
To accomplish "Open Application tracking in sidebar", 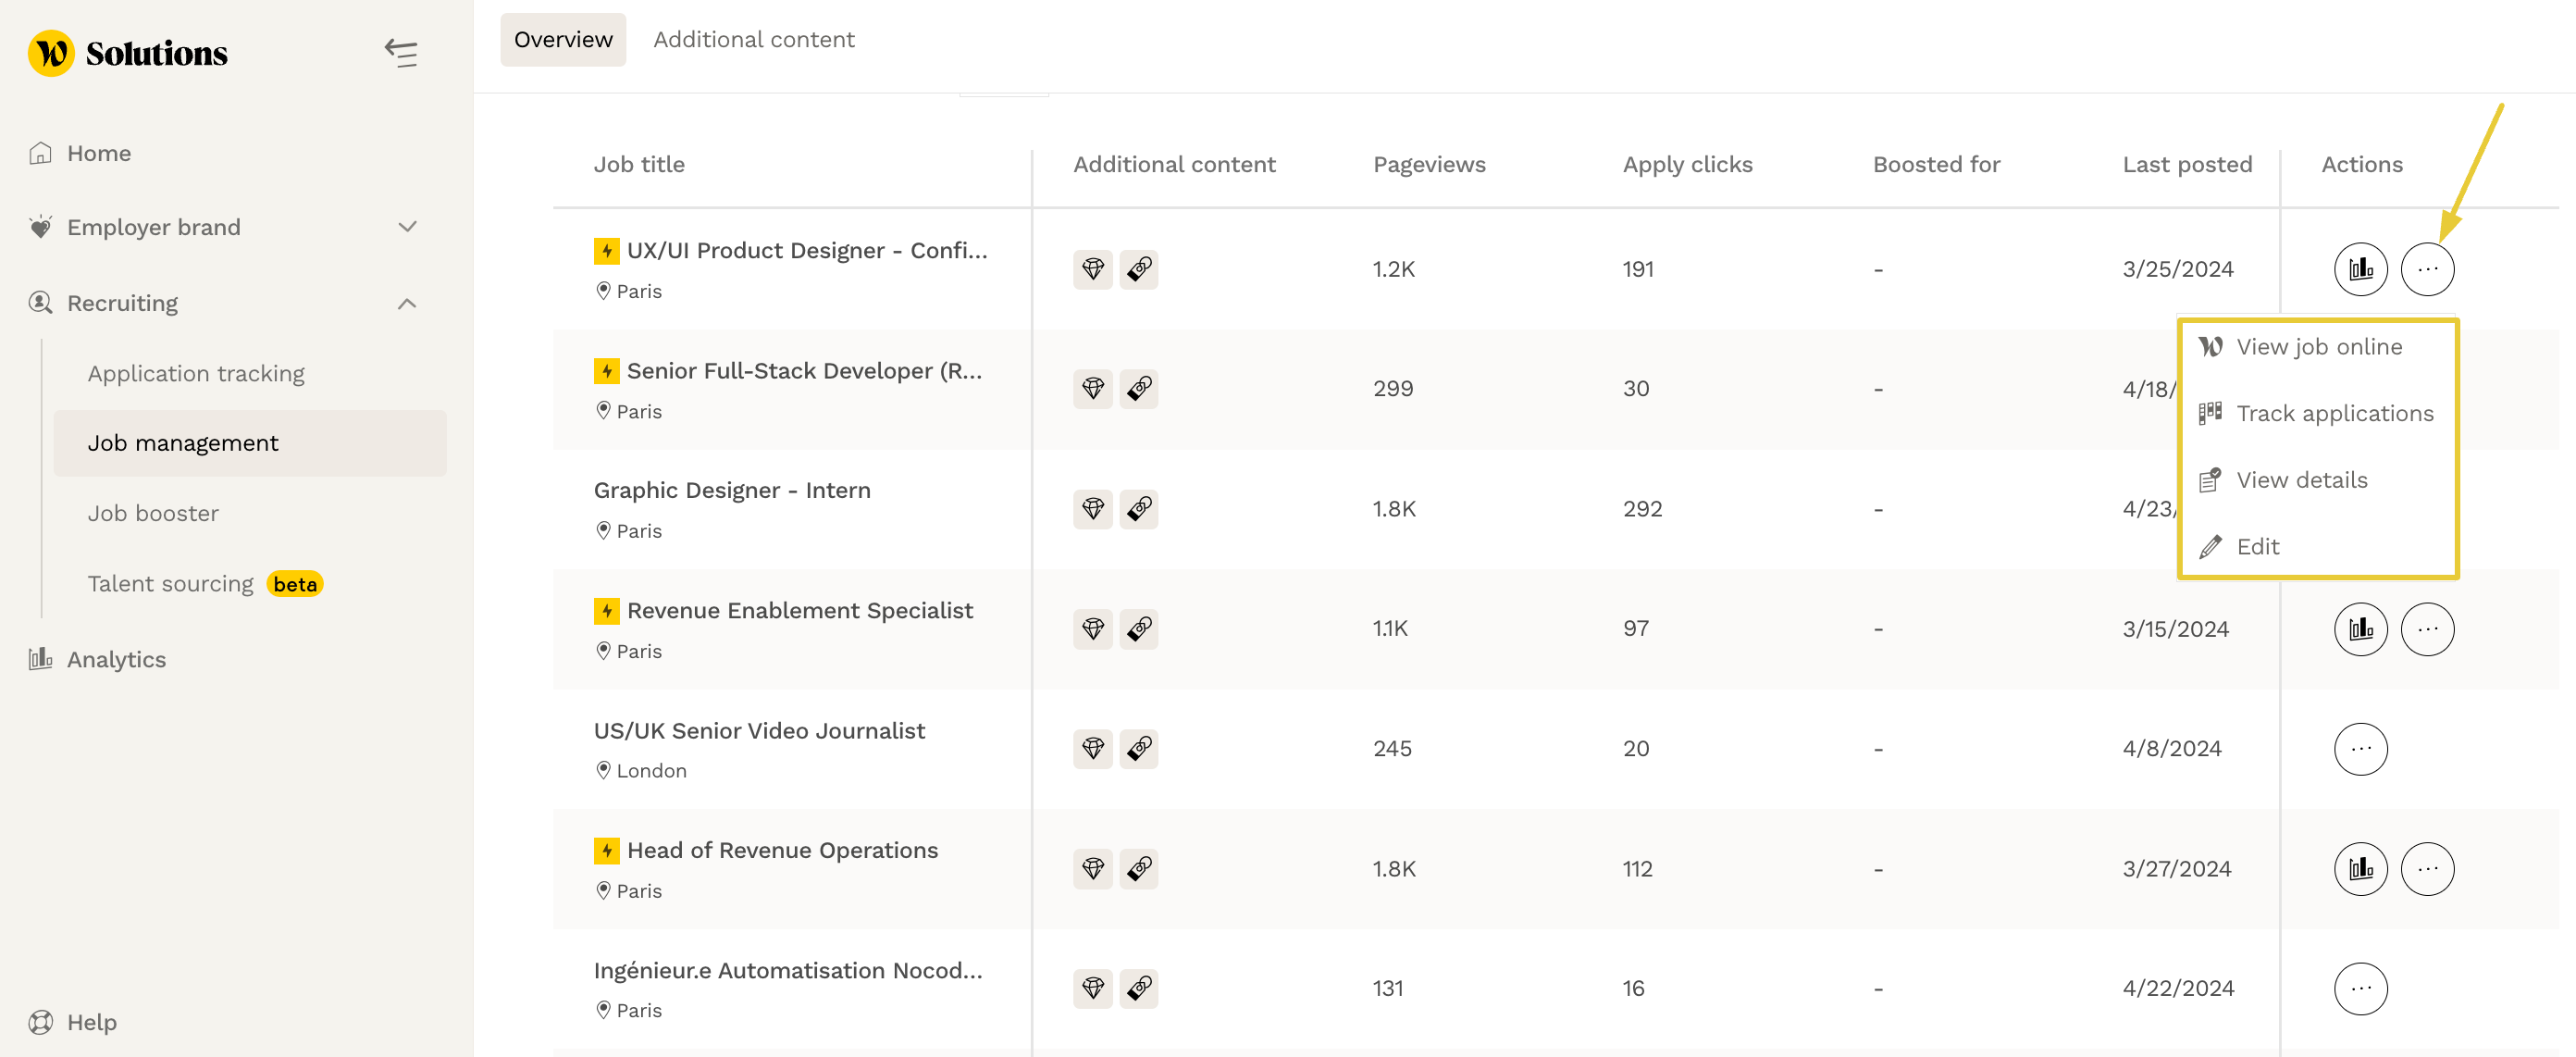I will [x=196, y=374].
